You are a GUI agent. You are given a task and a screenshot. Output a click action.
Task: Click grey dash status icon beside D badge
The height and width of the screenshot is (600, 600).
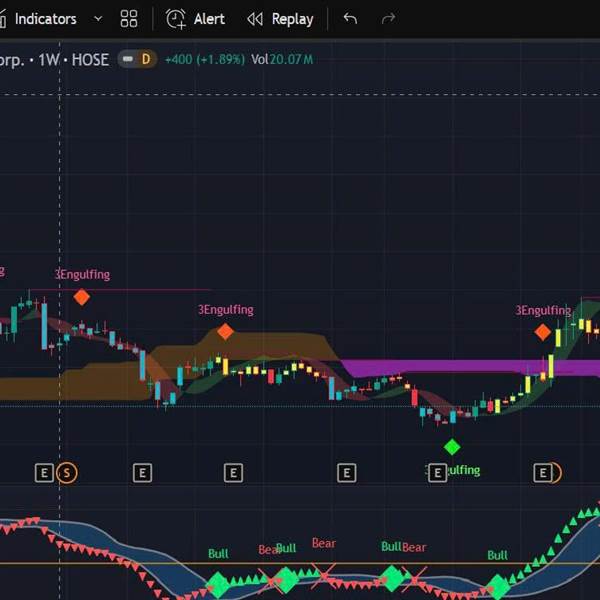coord(128,59)
